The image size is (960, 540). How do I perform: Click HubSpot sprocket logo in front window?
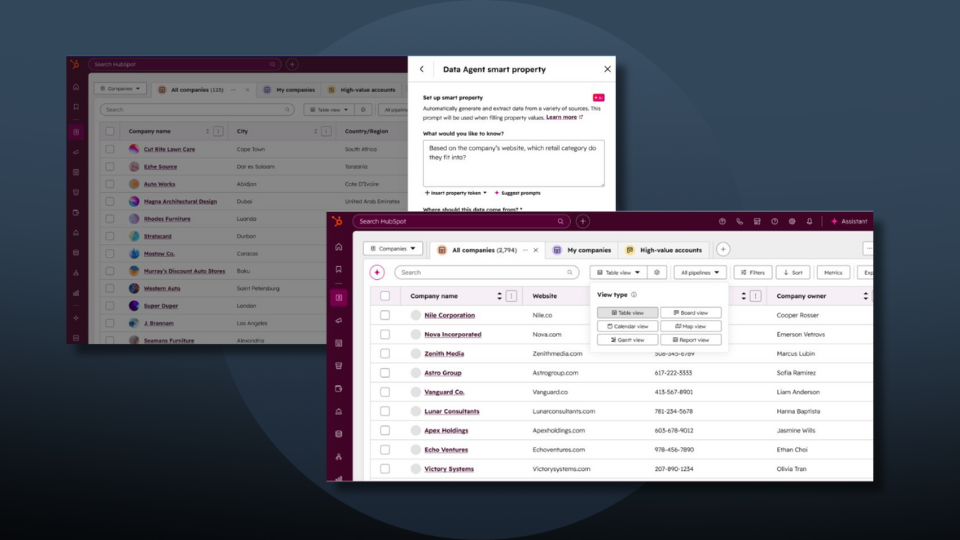click(x=337, y=221)
